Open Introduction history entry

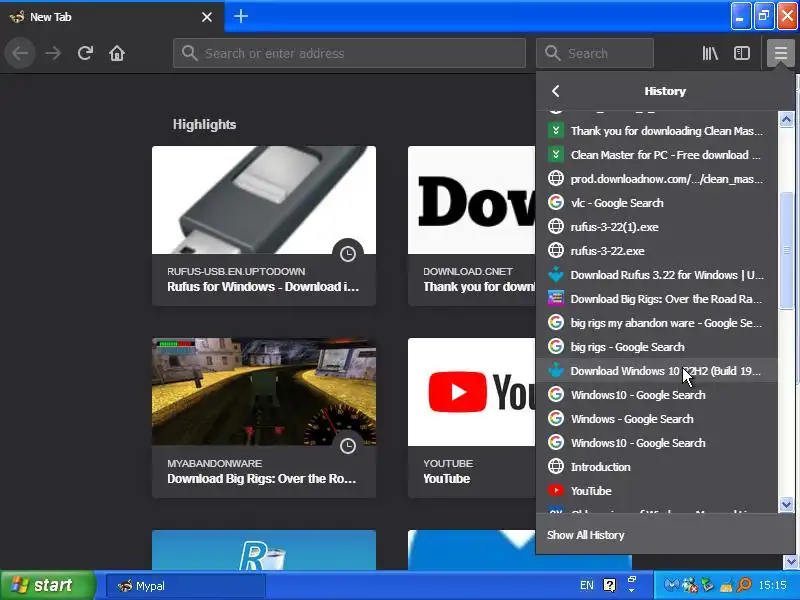tap(657, 467)
